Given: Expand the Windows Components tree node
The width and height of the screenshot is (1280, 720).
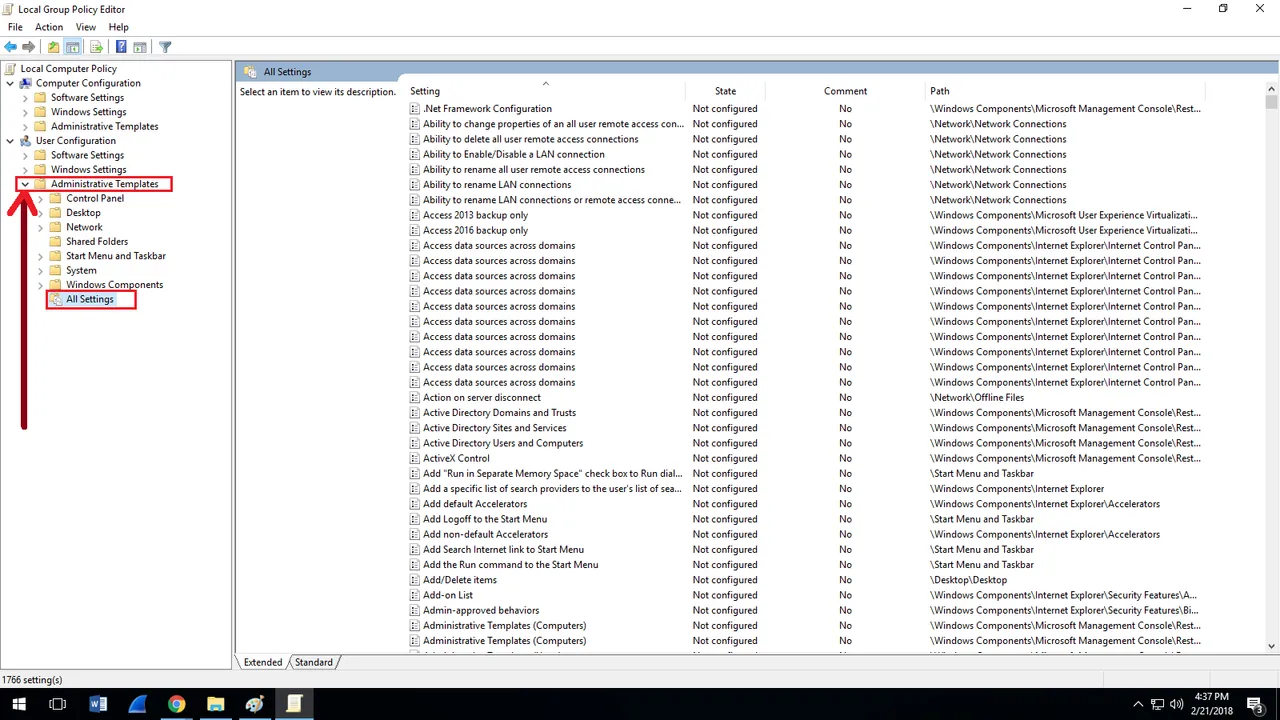Looking at the screenshot, I should [41, 285].
